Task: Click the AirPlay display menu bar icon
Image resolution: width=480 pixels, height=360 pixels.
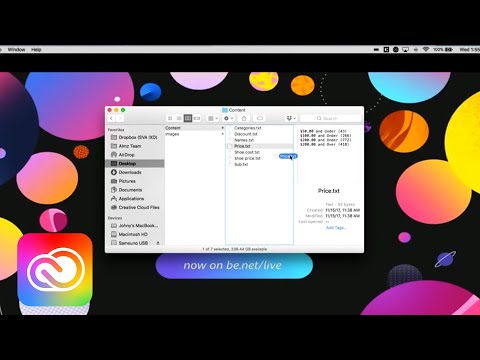Action: tap(405, 49)
